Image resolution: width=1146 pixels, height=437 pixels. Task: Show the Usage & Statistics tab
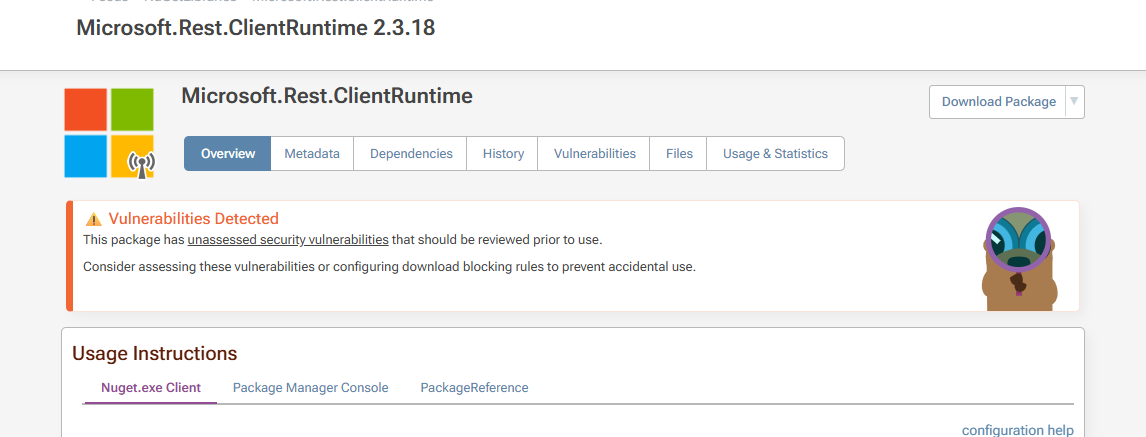775,154
